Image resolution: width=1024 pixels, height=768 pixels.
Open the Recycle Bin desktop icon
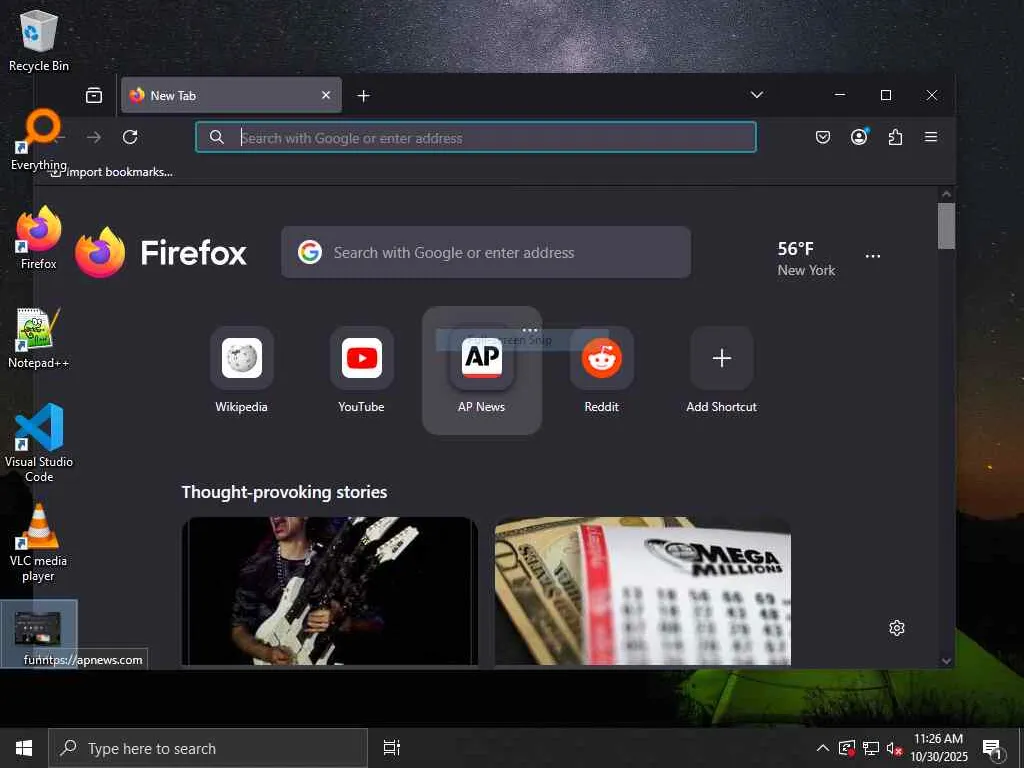[39, 40]
